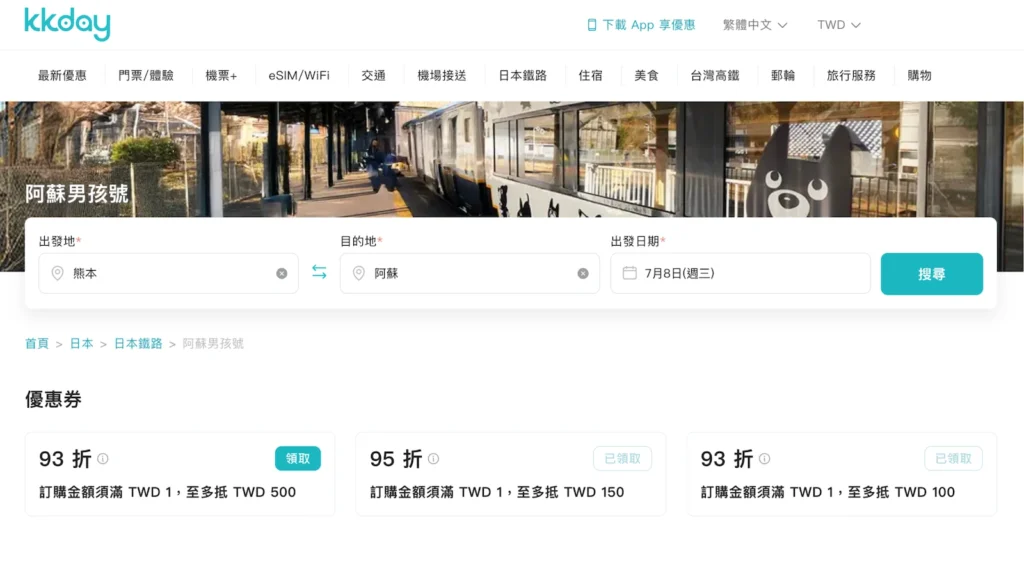The width and height of the screenshot is (1024, 576).
Task: Open the 日本鐵路 navigation menu item
Action: point(522,76)
